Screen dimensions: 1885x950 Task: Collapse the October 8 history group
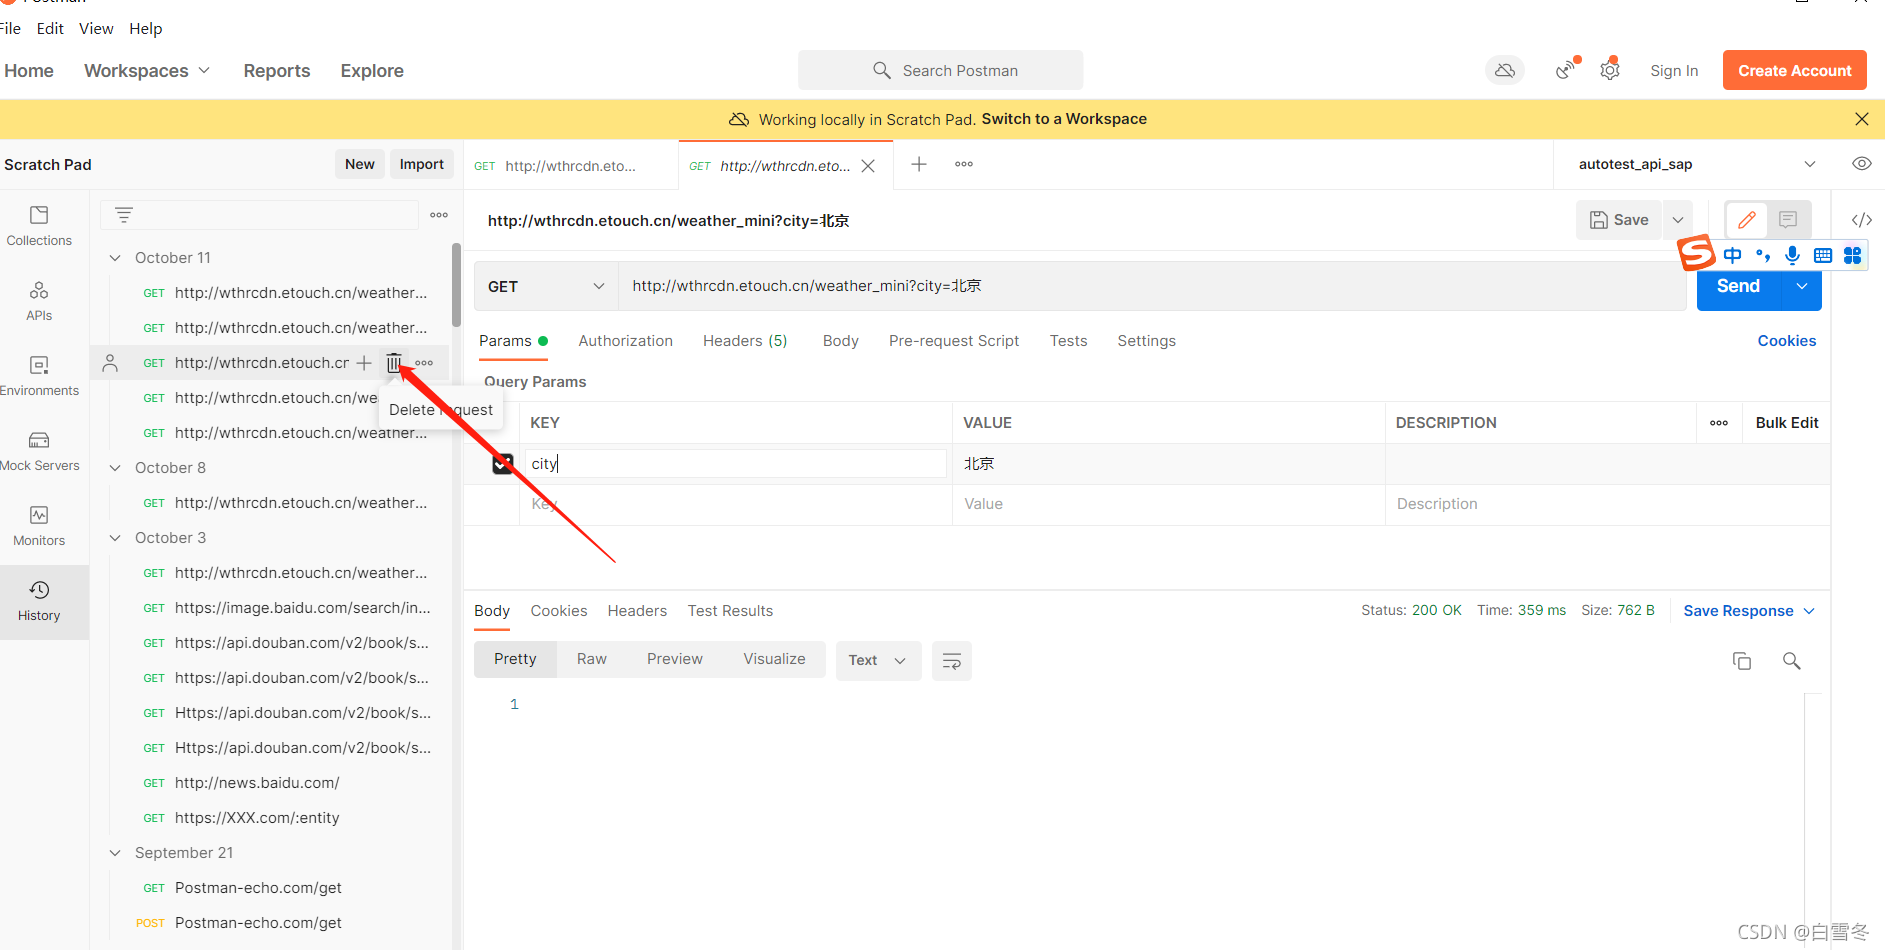pos(115,468)
